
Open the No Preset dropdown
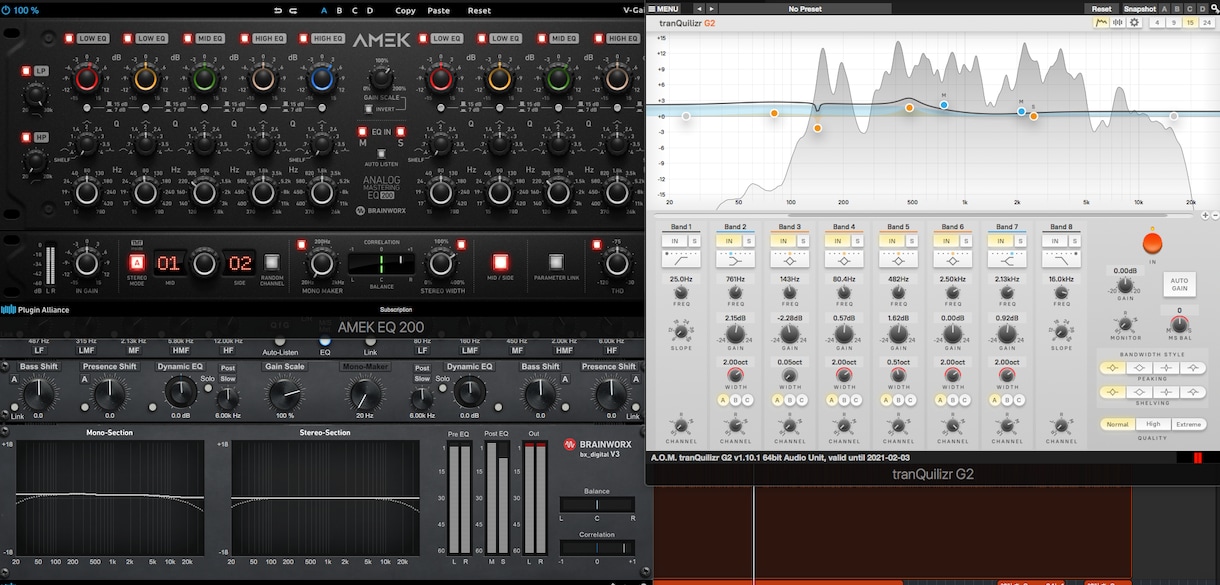click(805, 8)
